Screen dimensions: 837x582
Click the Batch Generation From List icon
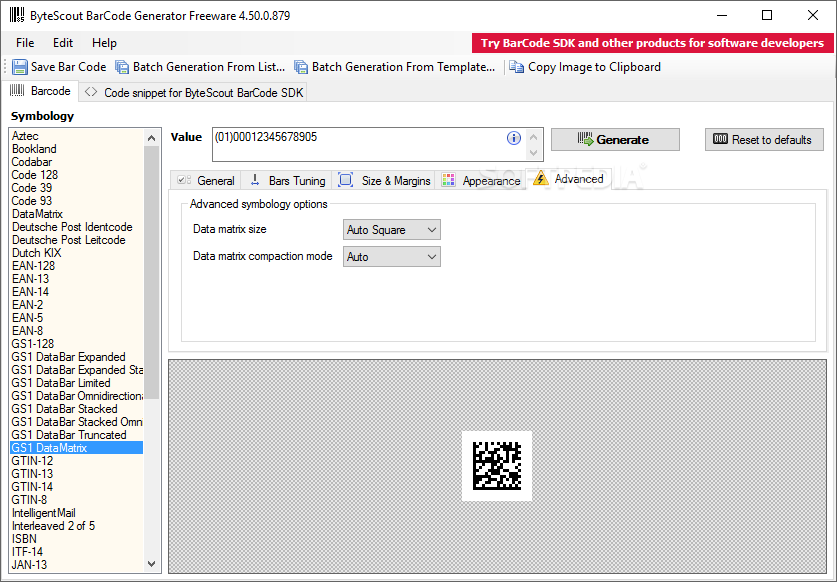click(122, 67)
